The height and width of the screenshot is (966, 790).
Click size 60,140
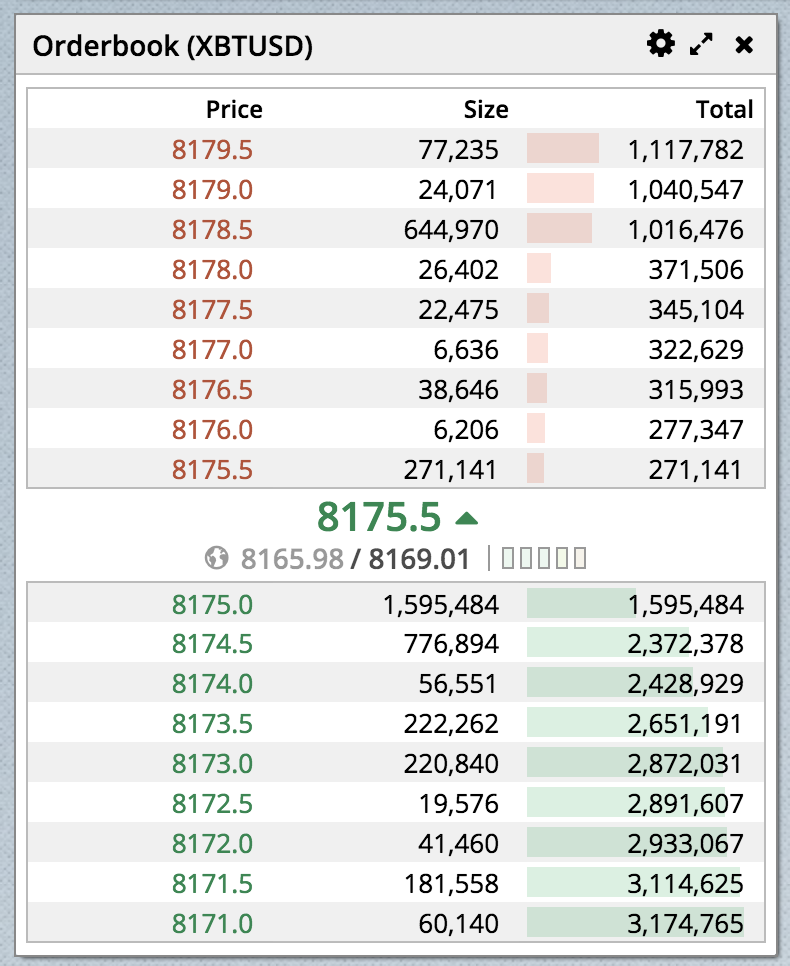coord(458,925)
